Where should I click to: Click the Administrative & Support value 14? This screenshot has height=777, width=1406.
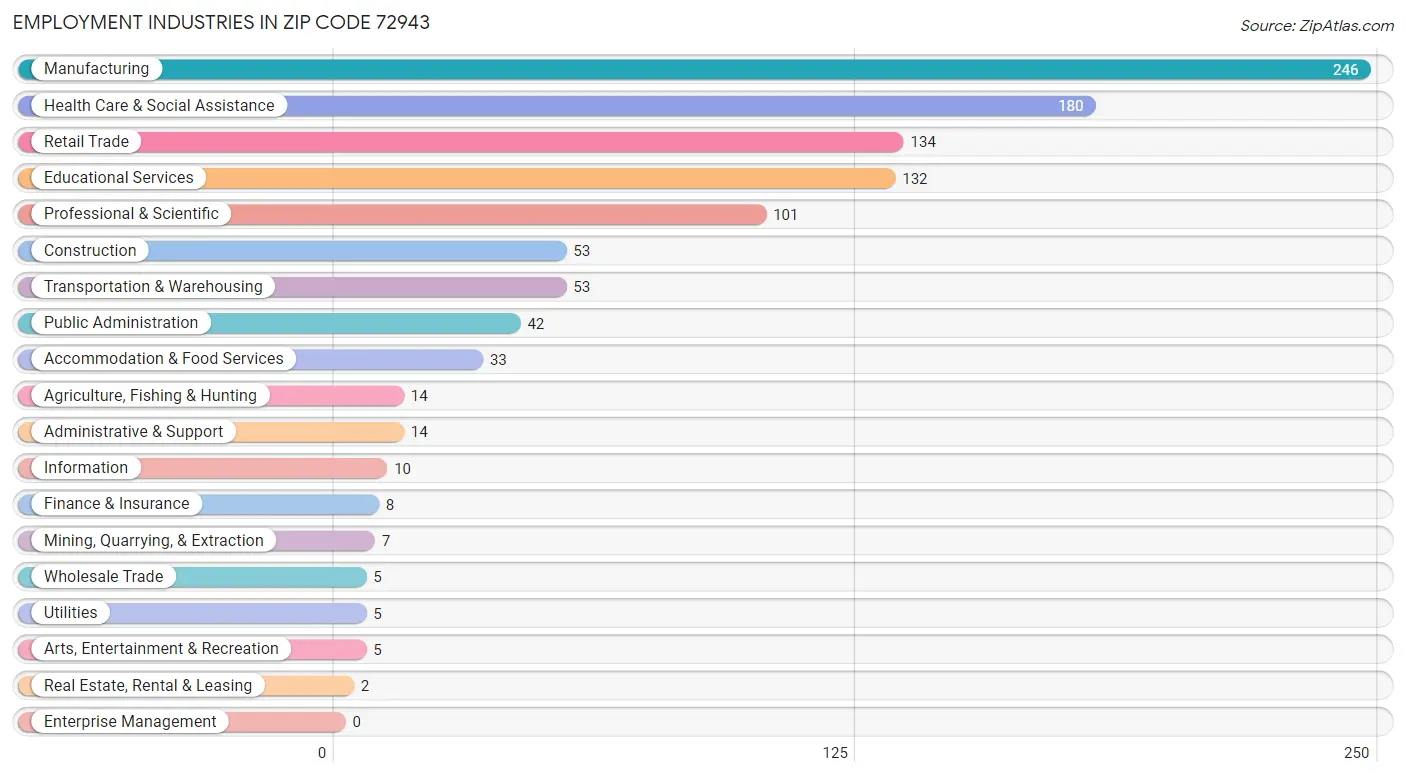click(419, 432)
